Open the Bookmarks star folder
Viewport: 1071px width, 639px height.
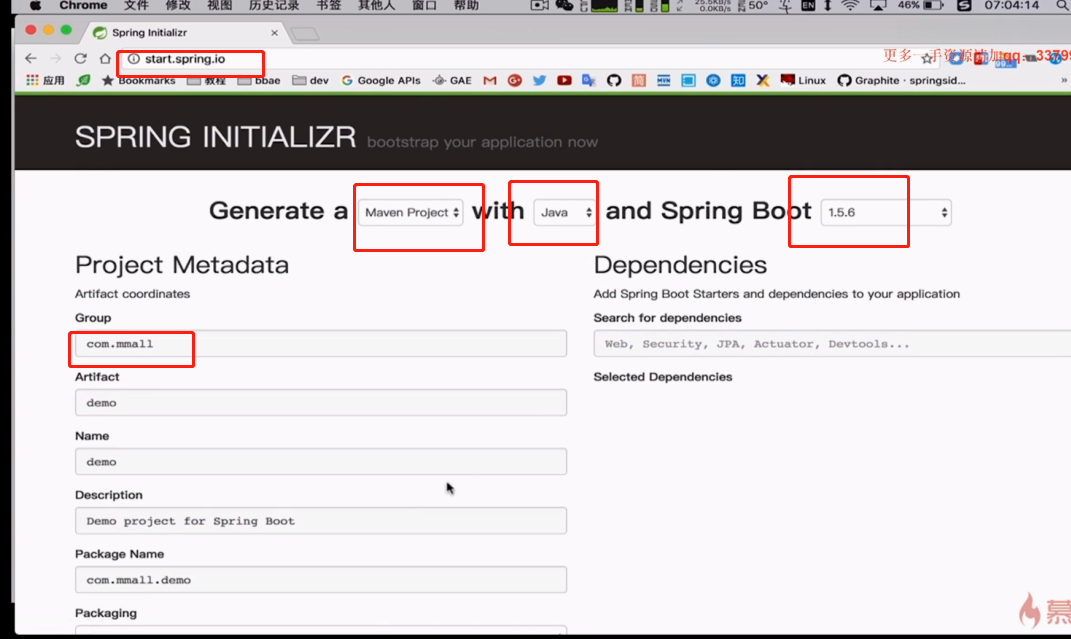[139, 81]
